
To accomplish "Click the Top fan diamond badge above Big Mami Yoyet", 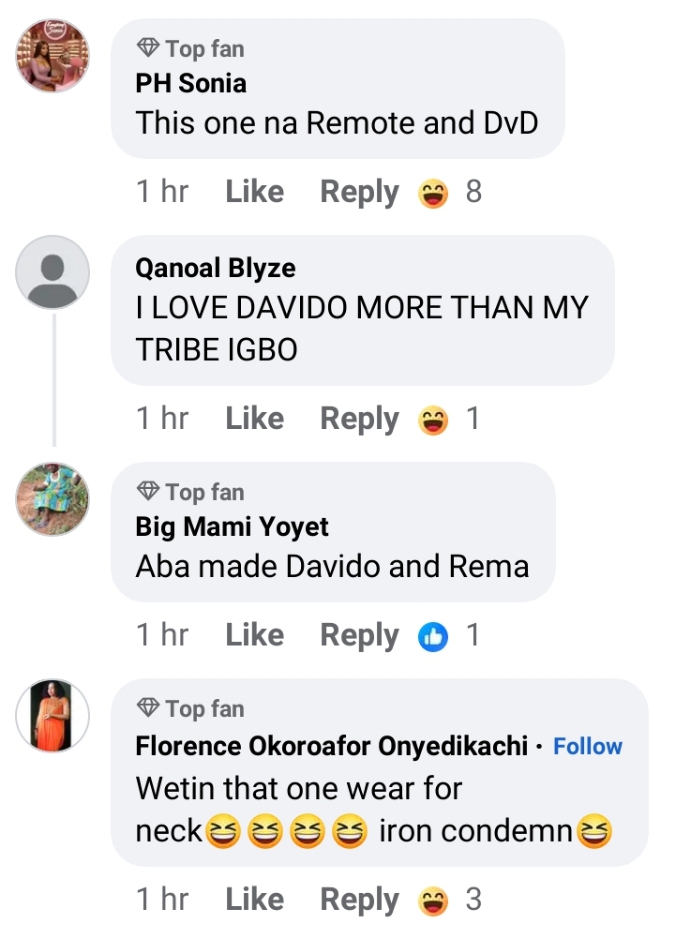I will point(149,491).
